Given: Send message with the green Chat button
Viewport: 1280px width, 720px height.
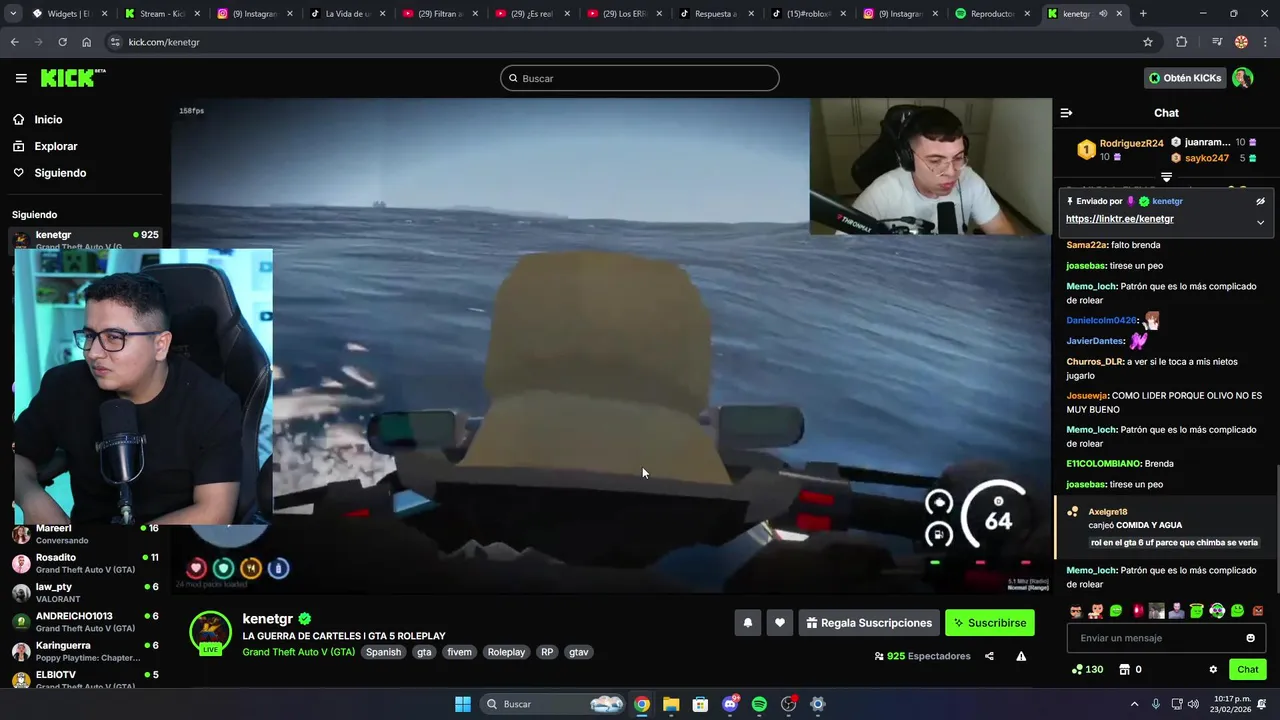Looking at the screenshot, I should pos(1248,669).
